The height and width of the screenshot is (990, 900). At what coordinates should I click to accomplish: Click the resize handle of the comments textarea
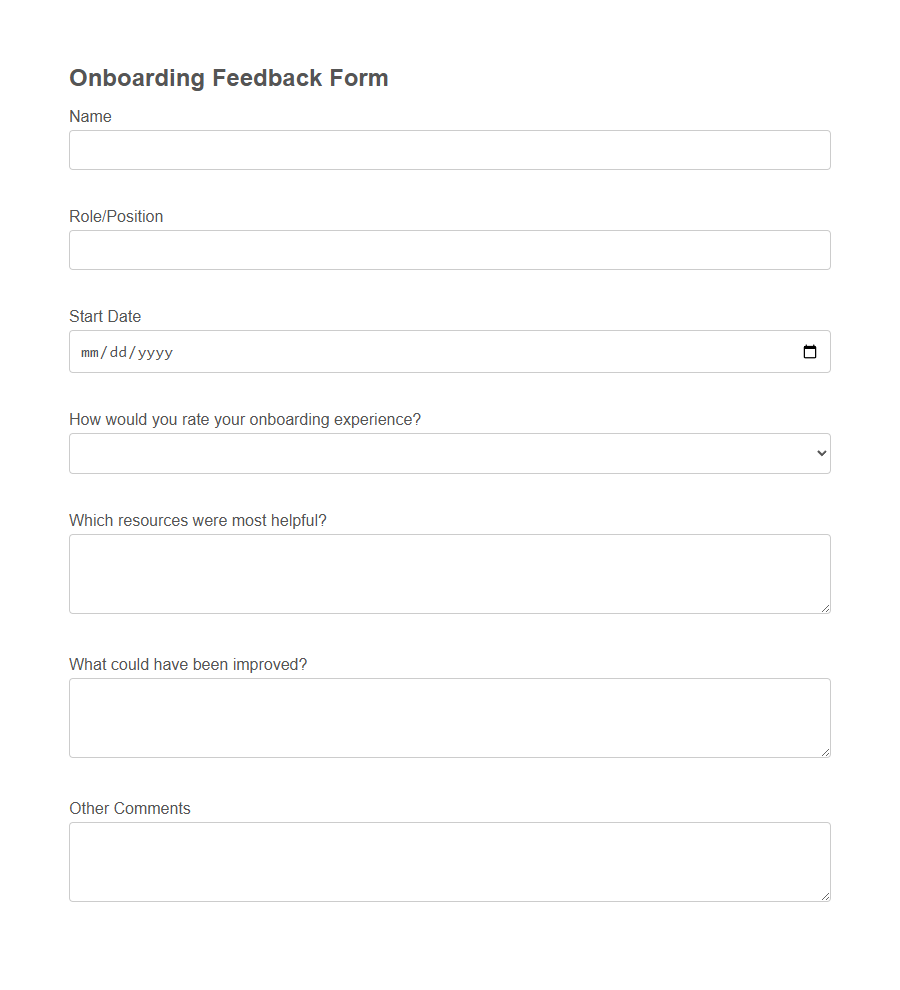pyautogui.click(x=825, y=898)
